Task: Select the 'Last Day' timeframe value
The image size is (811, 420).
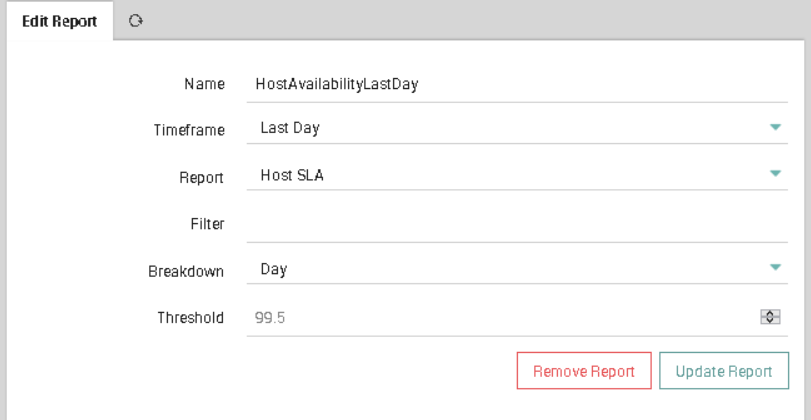Action: coord(290,128)
